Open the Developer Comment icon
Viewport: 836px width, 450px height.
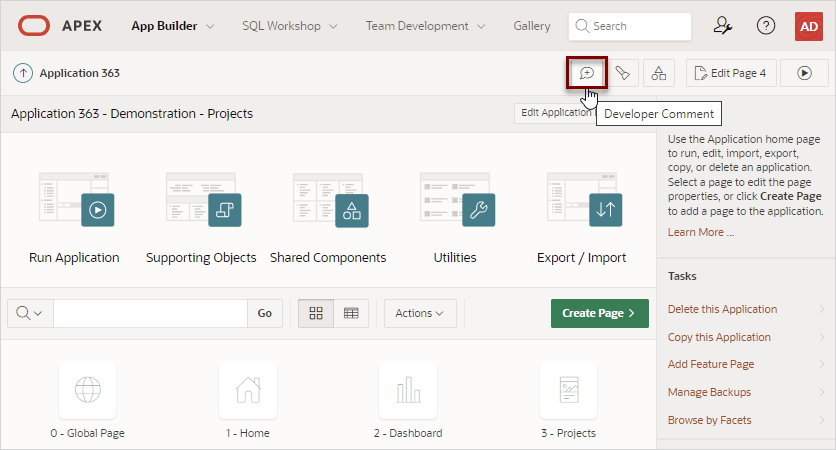[586, 73]
